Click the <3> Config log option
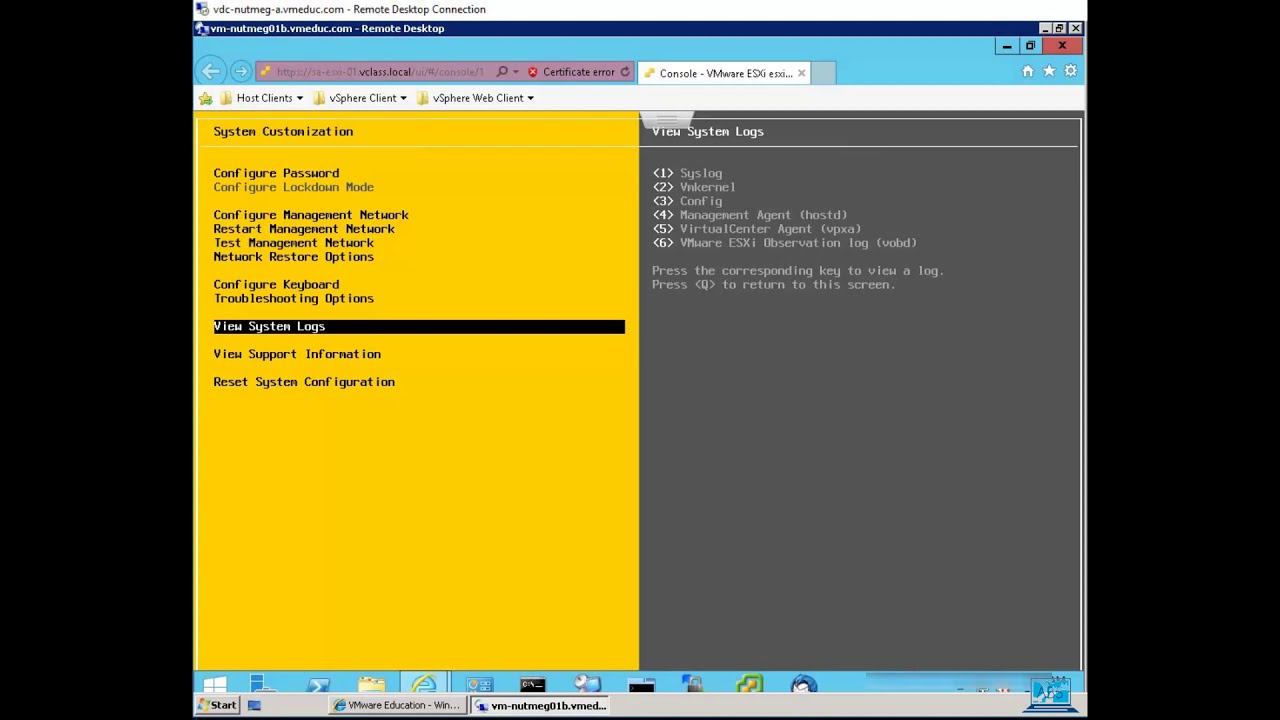Screen dimensions: 1280x720 [687, 201]
